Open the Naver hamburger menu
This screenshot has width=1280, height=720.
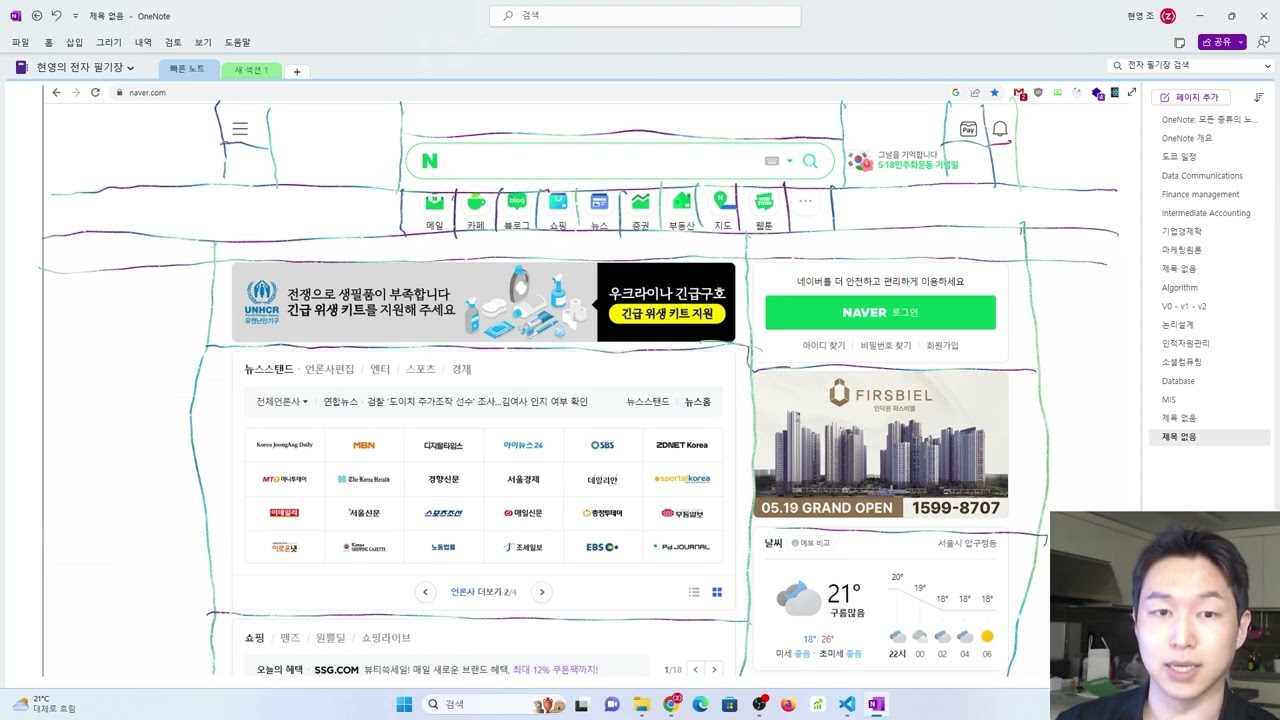coord(240,129)
